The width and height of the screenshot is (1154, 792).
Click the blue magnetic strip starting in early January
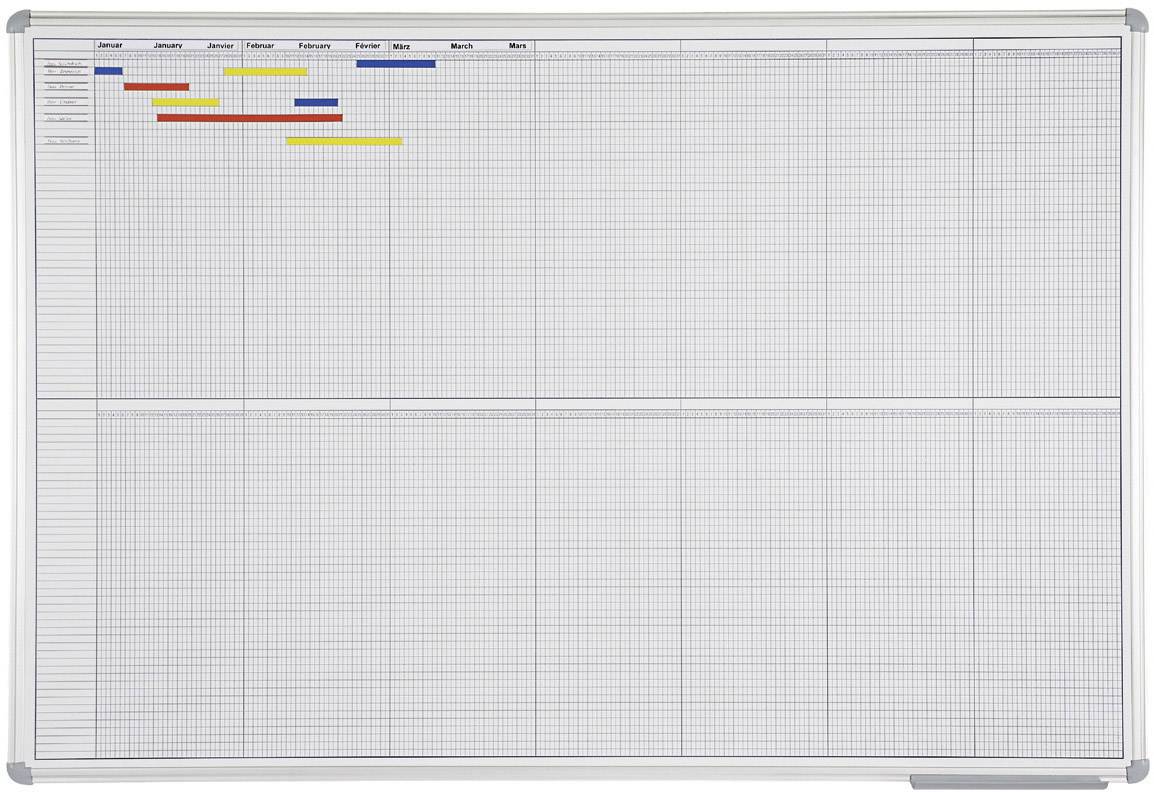pyautogui.click(x=108, y=71)
